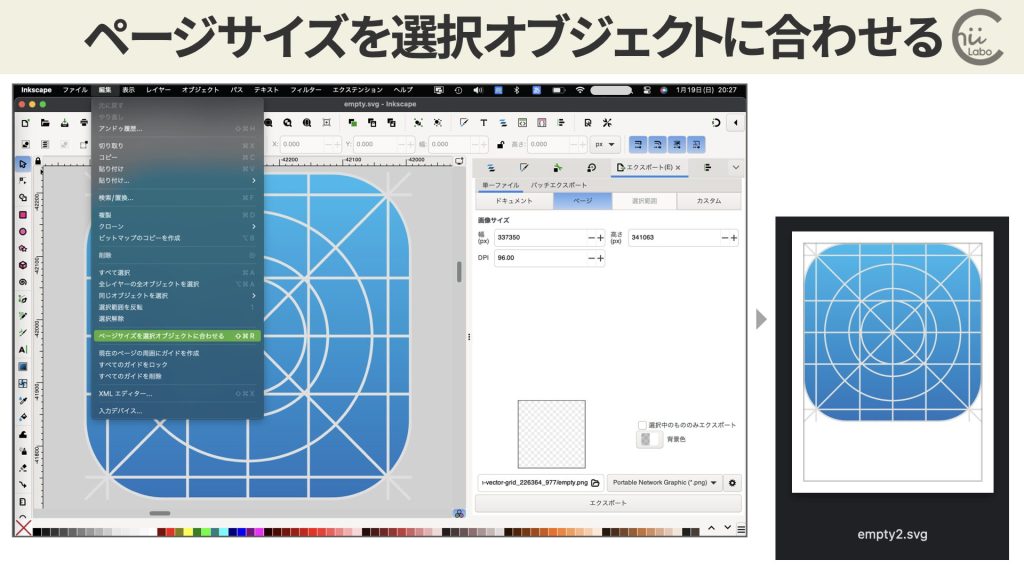The width and height of the screenshot is (1024, 576).
Task: Choose ページサイズを選択オブジェクトに合わせる from the menu
Action: coord(178,335)
